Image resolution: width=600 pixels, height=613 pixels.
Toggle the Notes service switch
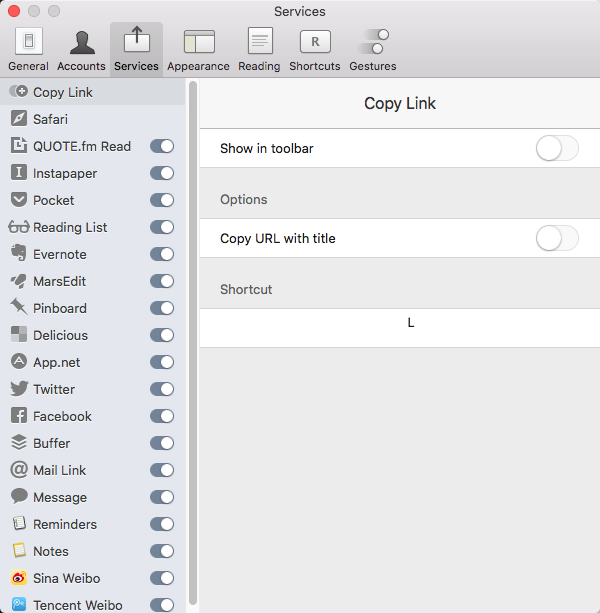(x=162, y=551)
